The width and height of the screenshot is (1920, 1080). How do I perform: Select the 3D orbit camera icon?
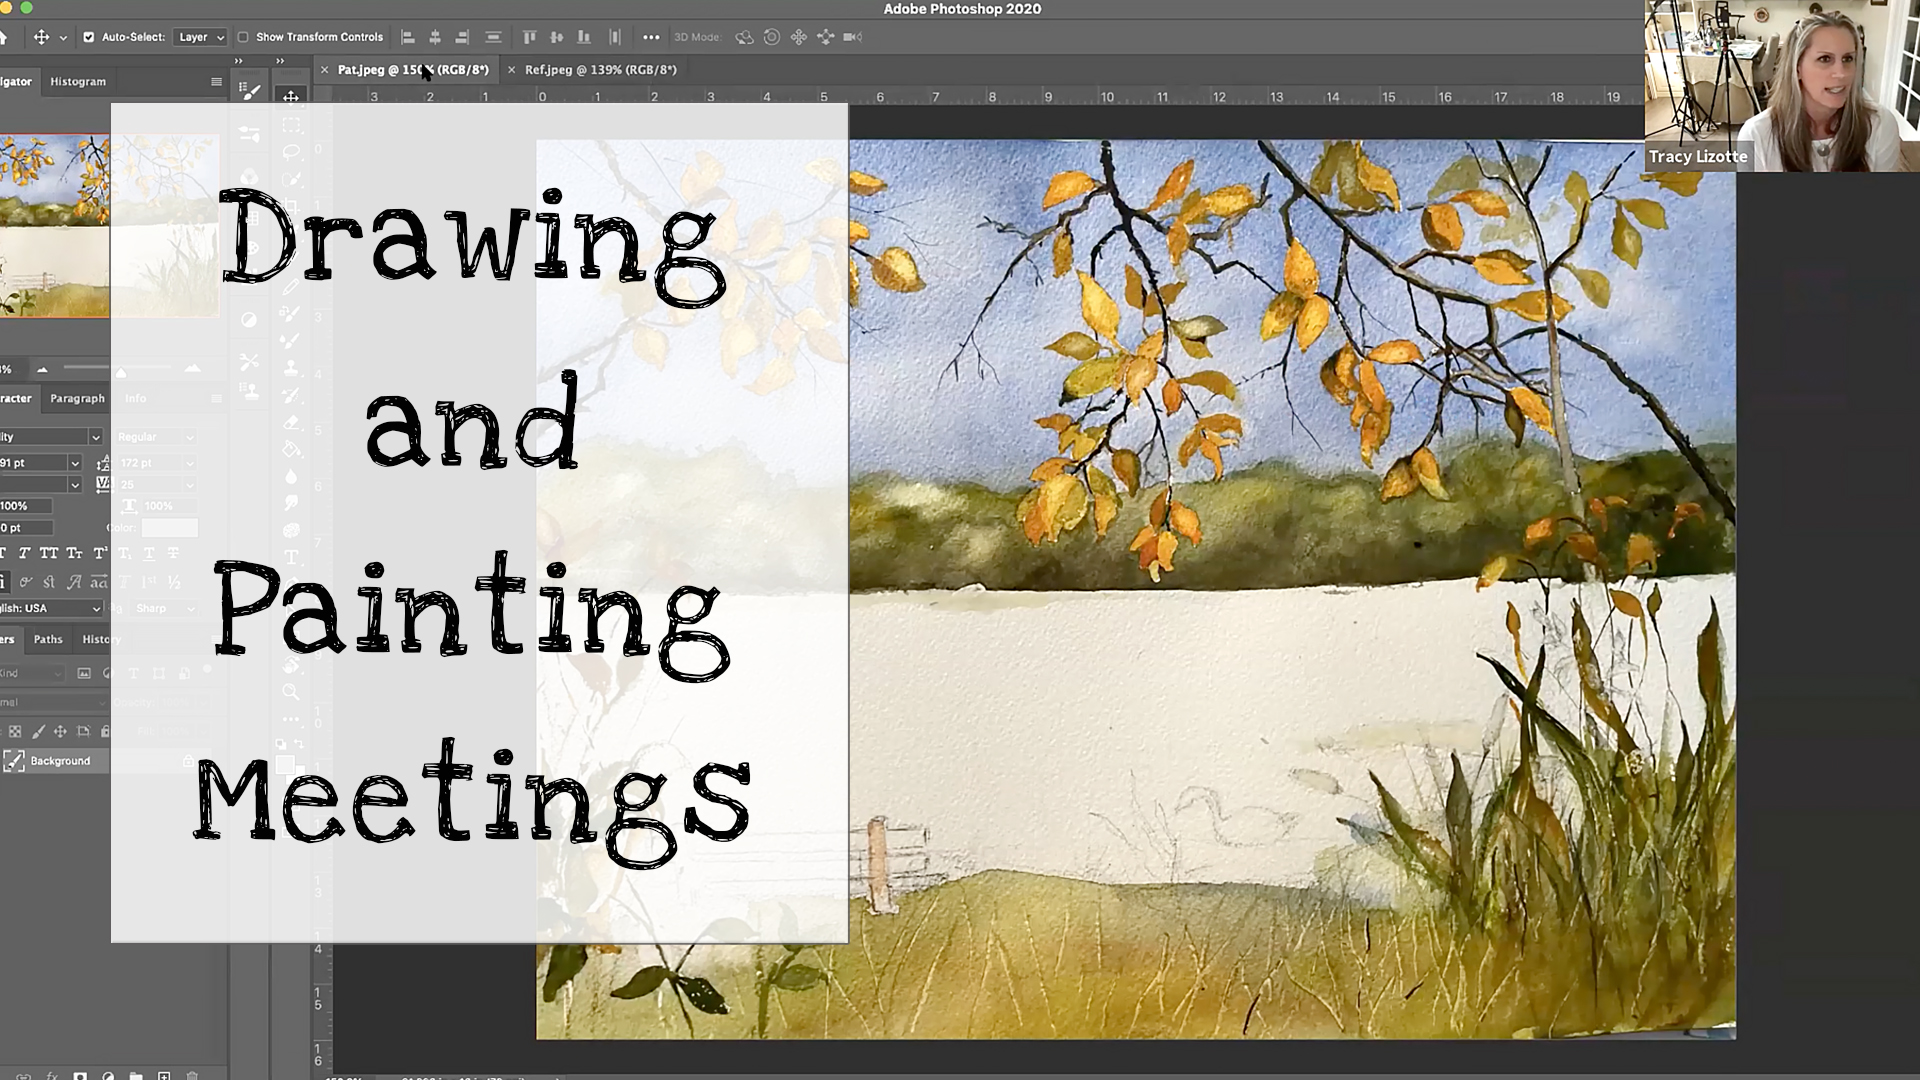[744, 37]
